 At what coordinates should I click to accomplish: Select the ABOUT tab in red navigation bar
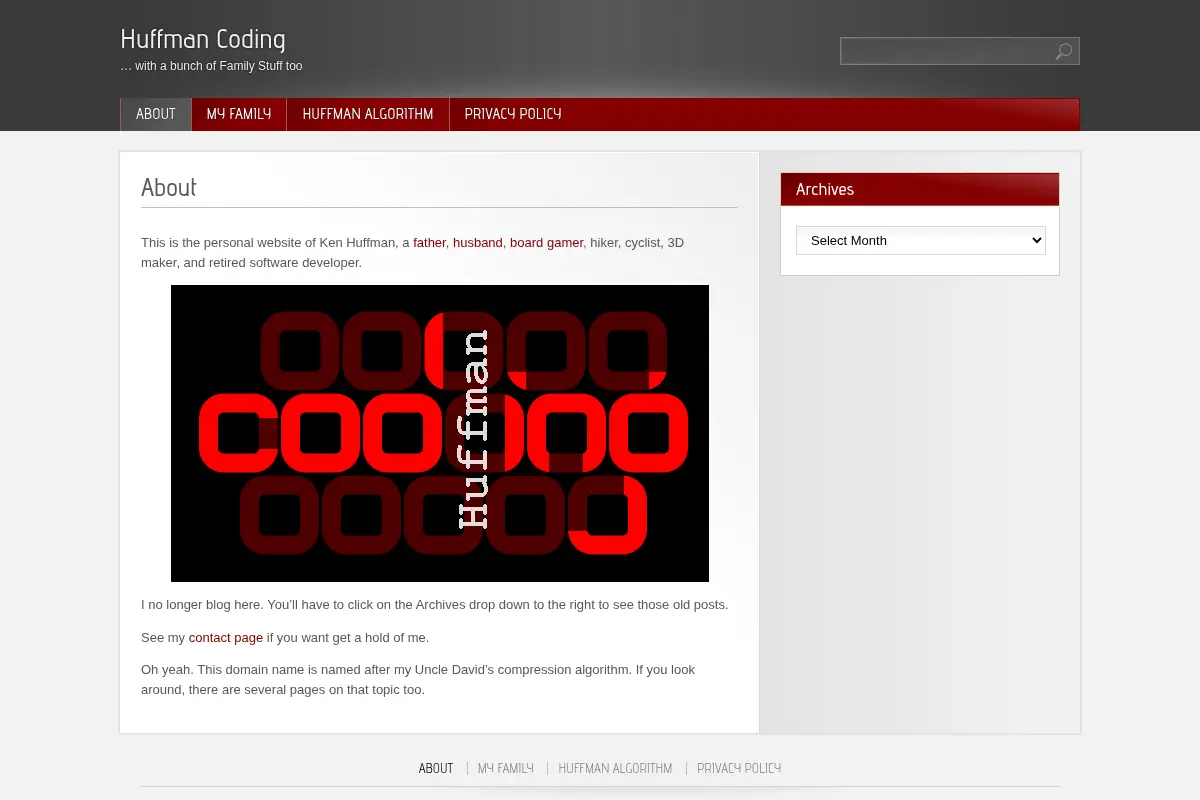156,114
